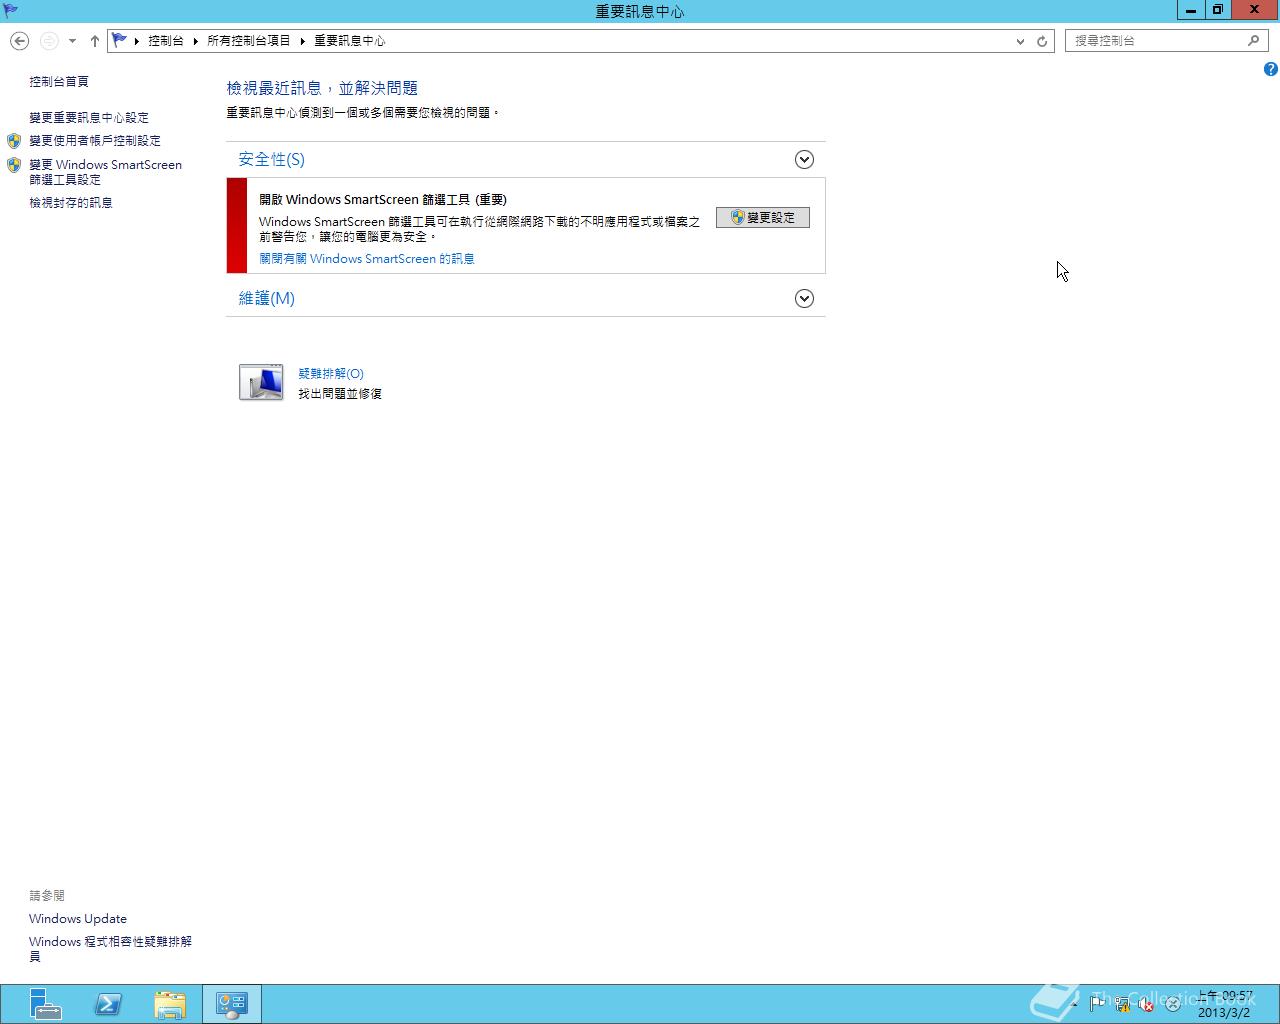Image resolution: width=1280 pixels, height=1024 pixels.
Task: Click the shield icon beside 變更 Windows SmartScreen
Action: (14, 165)
